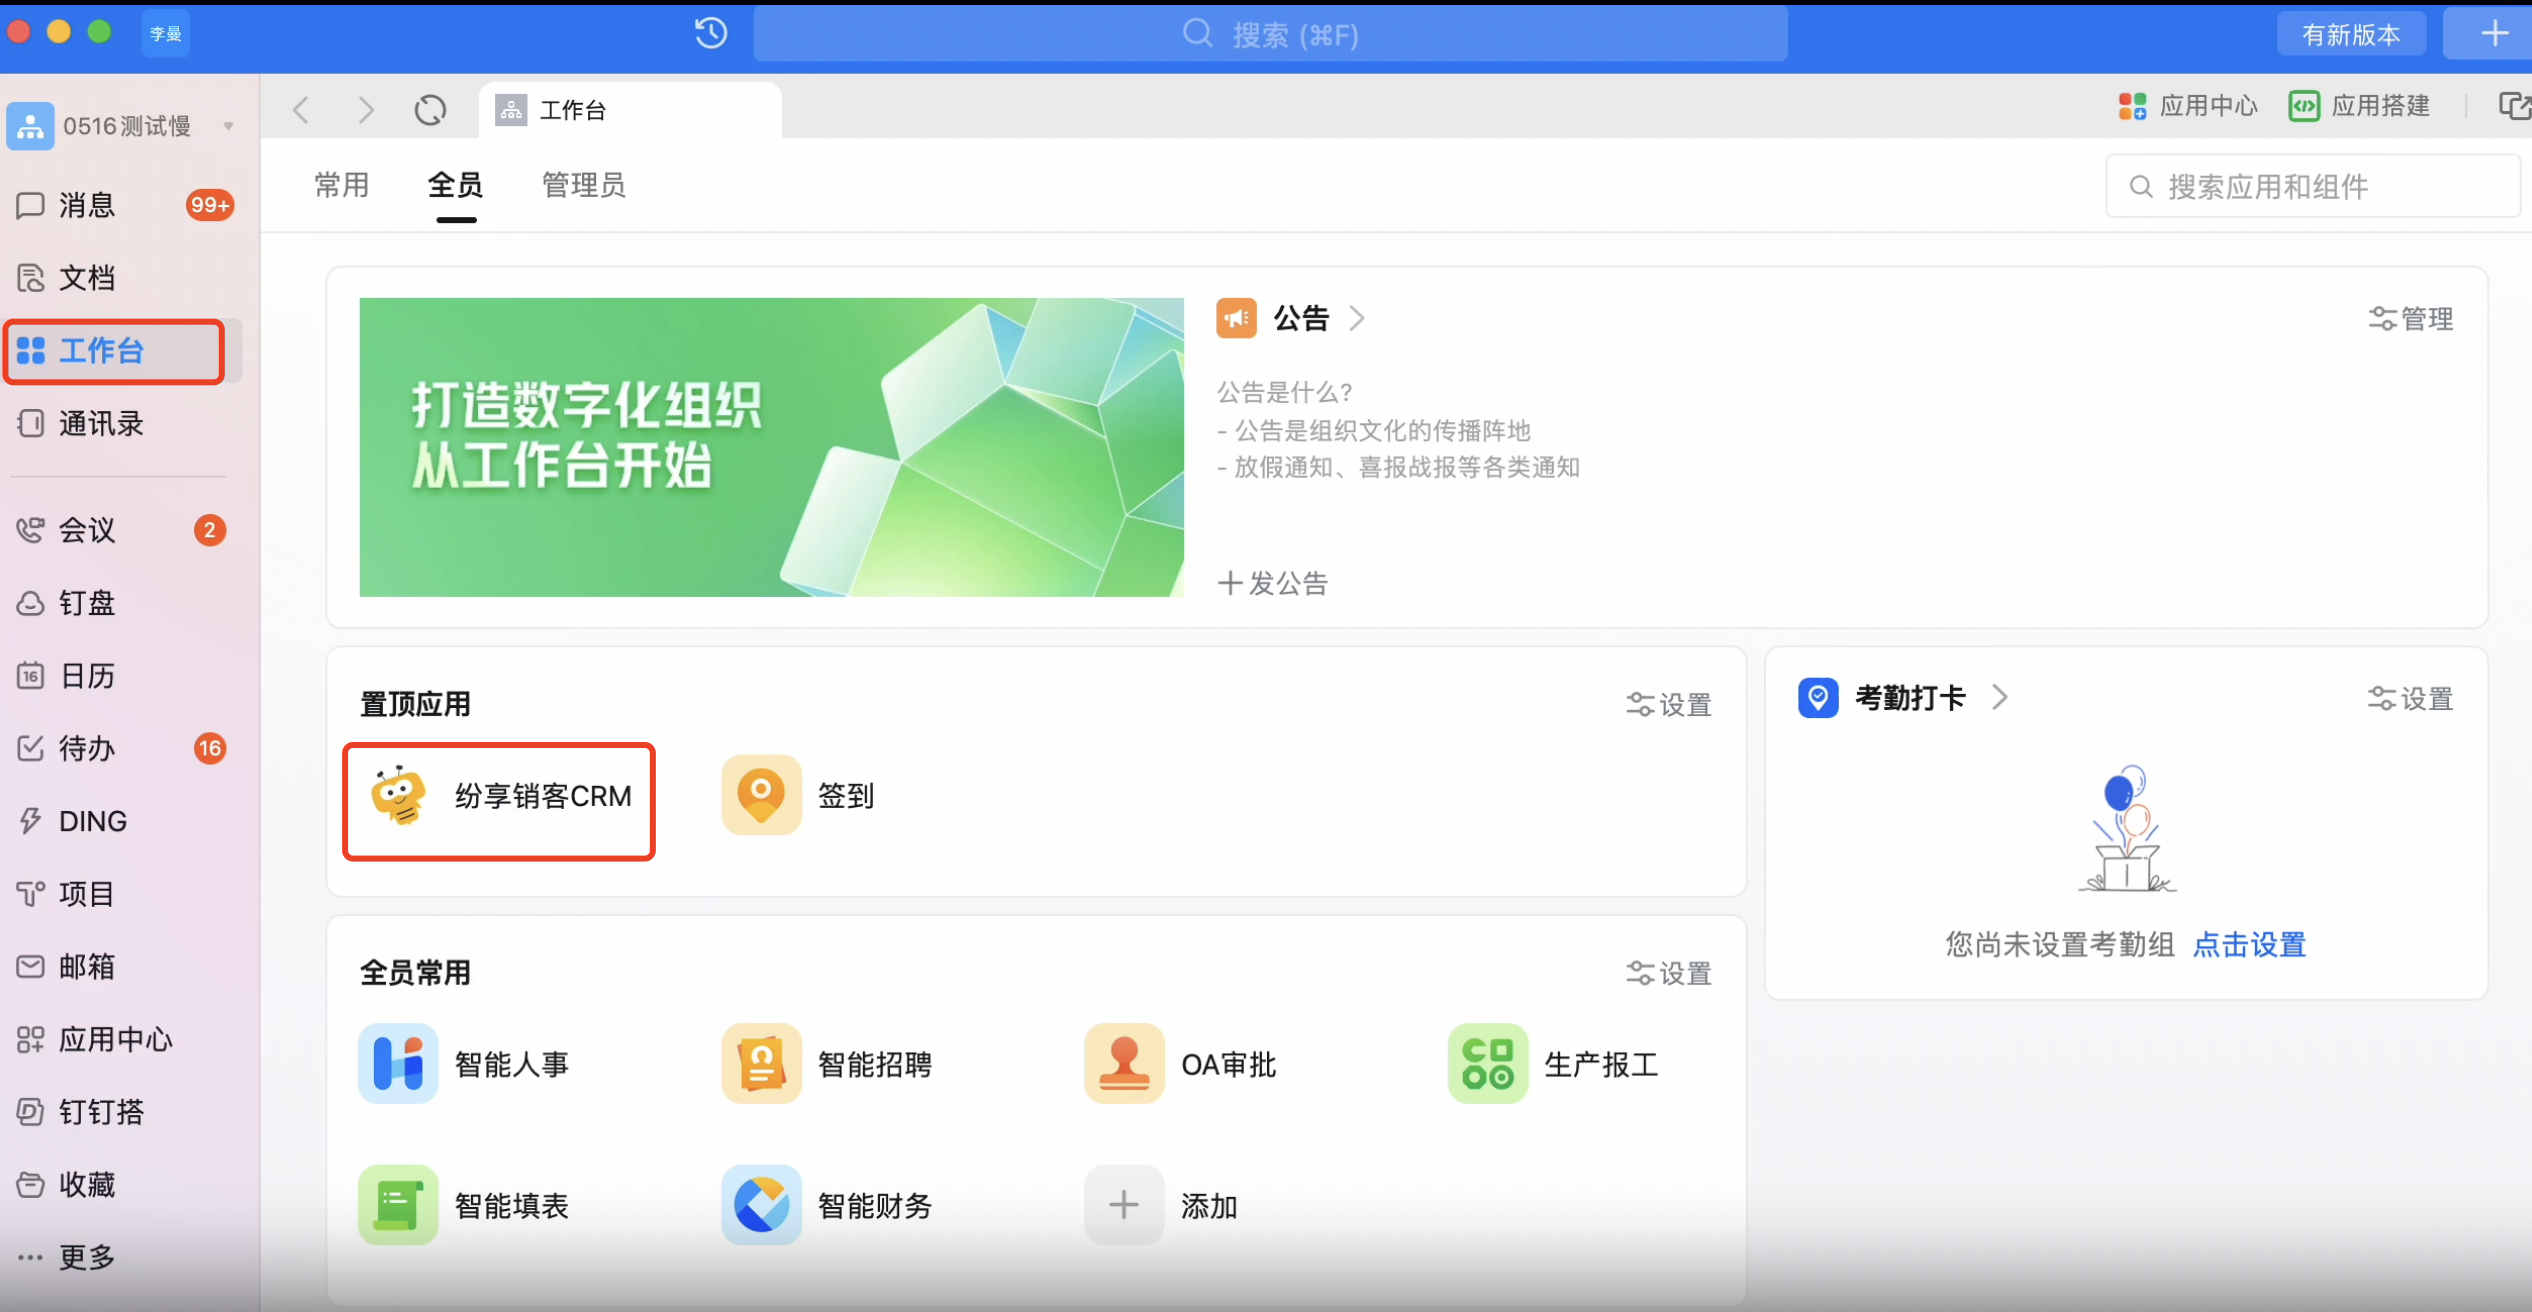Click 管理 for 公告 card
Screen dimensions: 2532x1312
tap(2410, 319)
